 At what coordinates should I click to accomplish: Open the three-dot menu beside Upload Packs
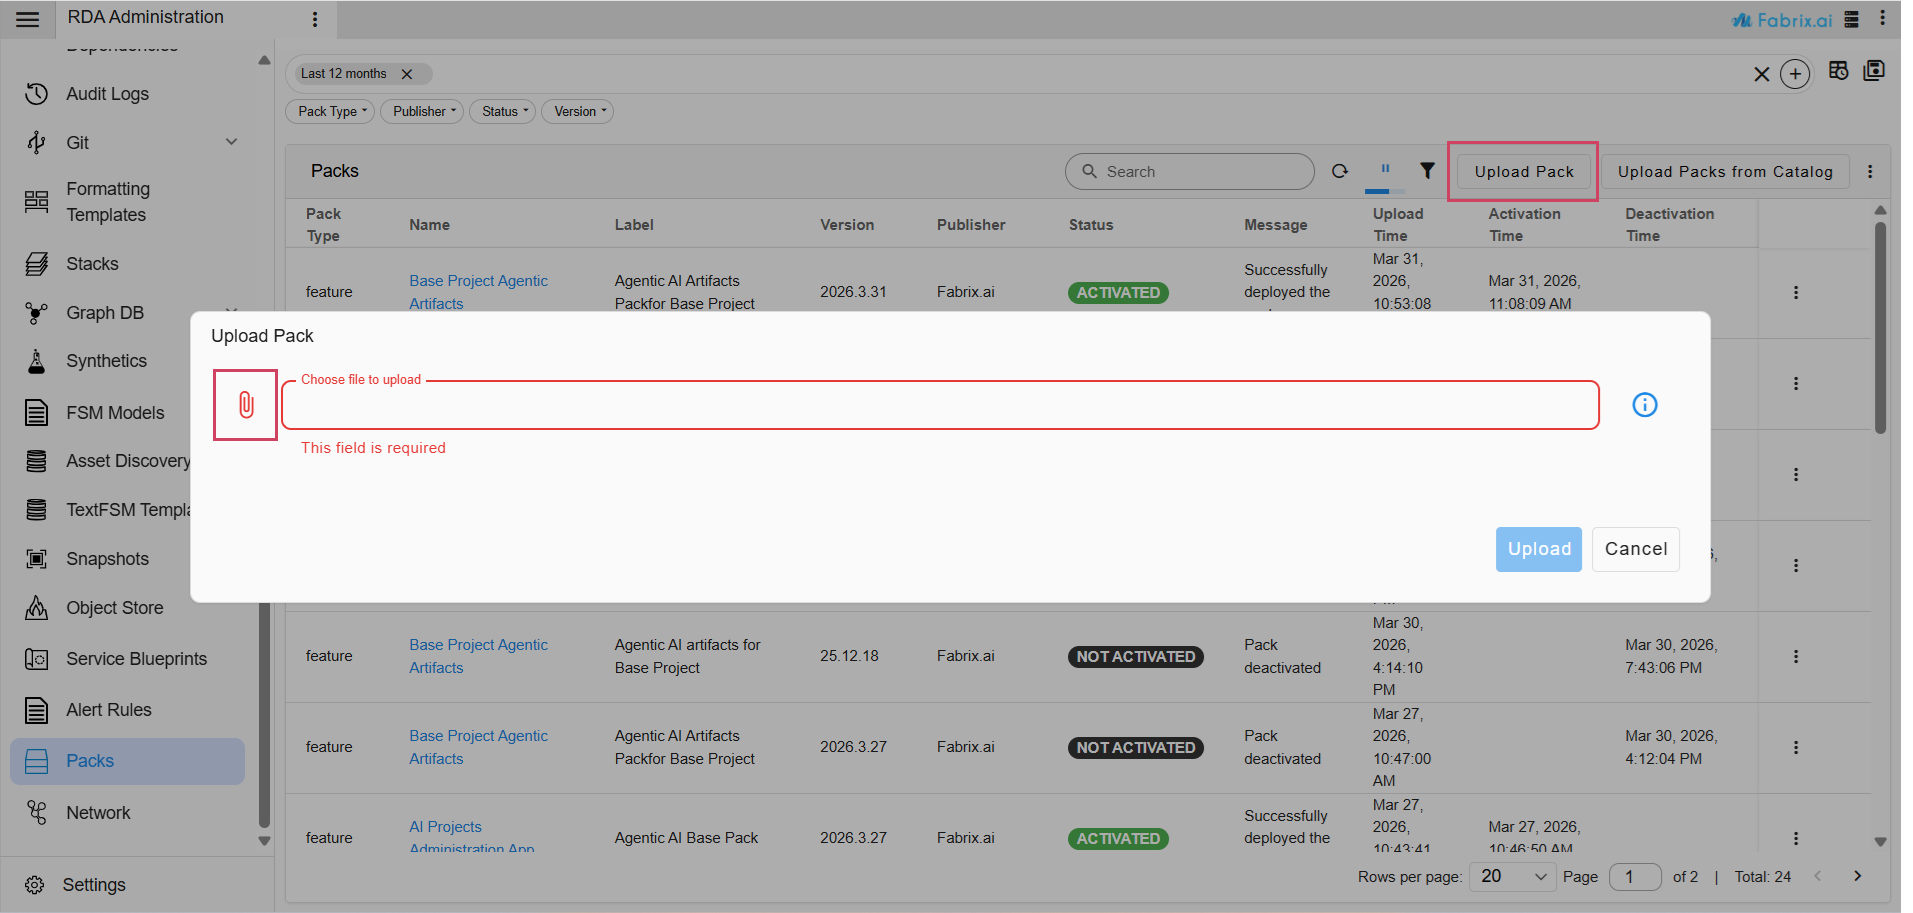[x=1870, y=171]
